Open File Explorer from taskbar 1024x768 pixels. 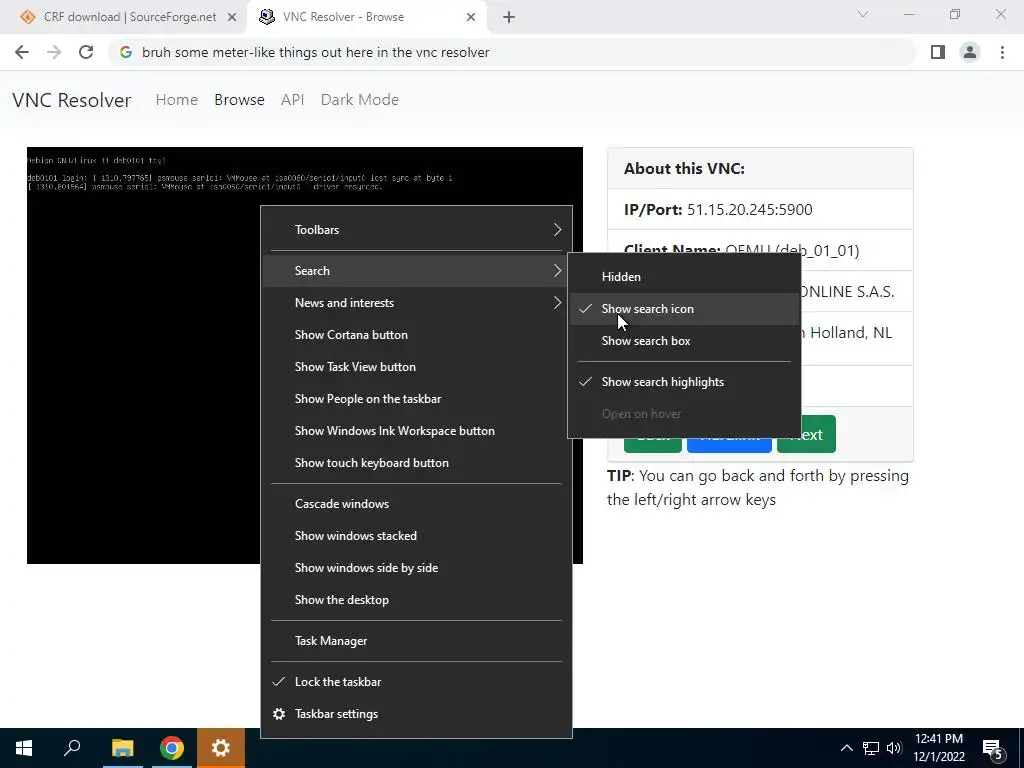tap(122, 748)
